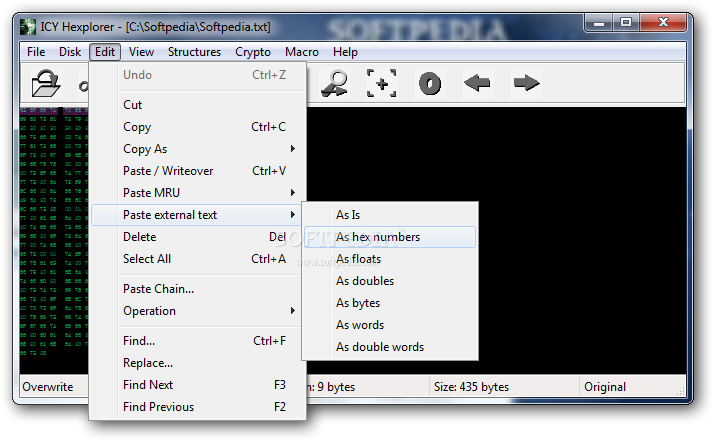This screenshot has height=441, width=714.
Task: Click the green hex data area
Action: pyautogui.click(x=54, y=232)
